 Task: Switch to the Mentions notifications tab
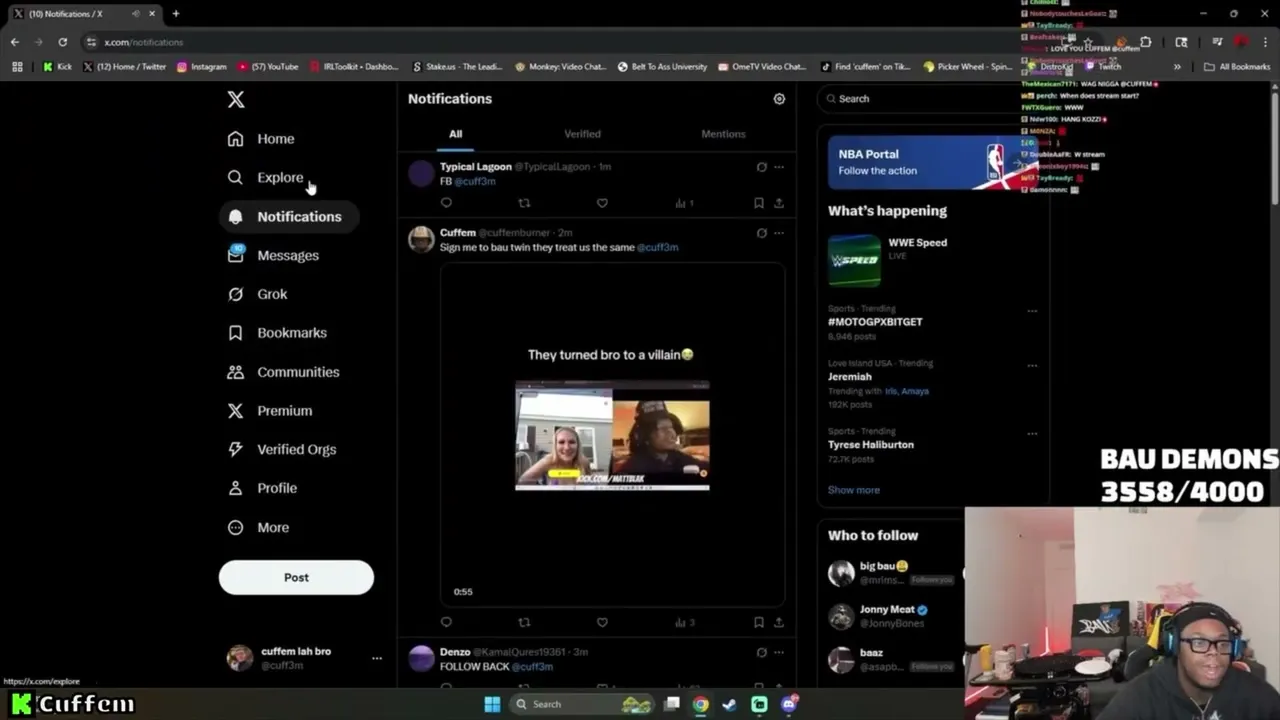coord(723,134)
